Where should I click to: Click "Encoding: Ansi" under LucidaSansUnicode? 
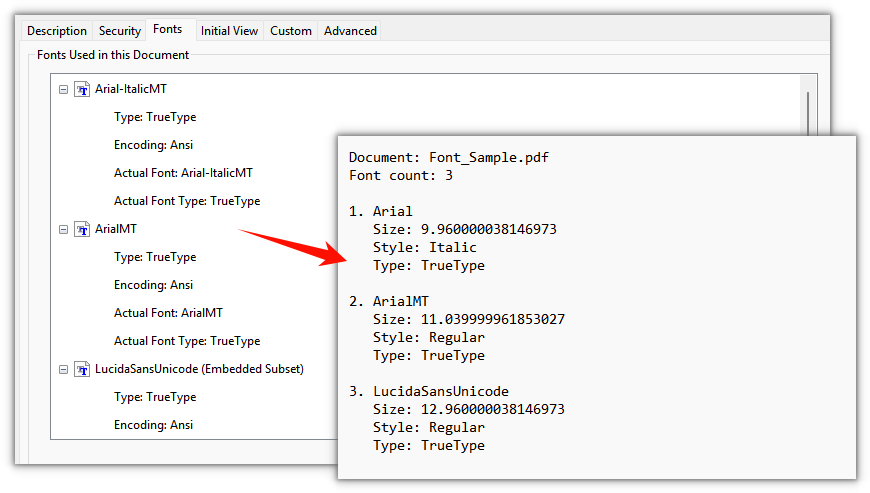(153, 425)
